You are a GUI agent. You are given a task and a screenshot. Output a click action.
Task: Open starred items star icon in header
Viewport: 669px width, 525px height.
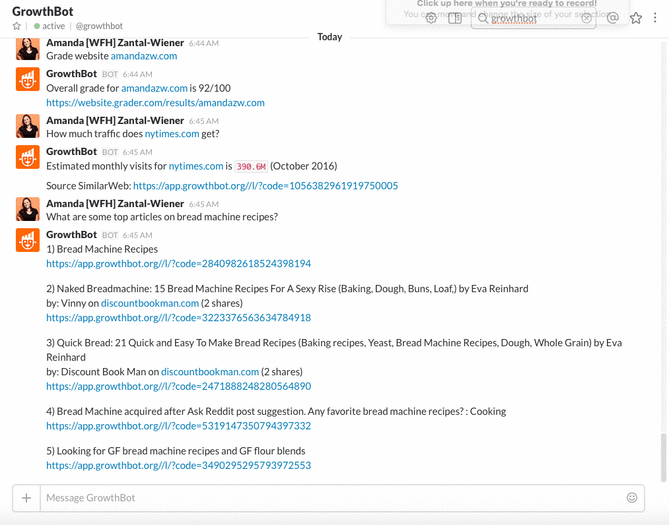point(636,18)
